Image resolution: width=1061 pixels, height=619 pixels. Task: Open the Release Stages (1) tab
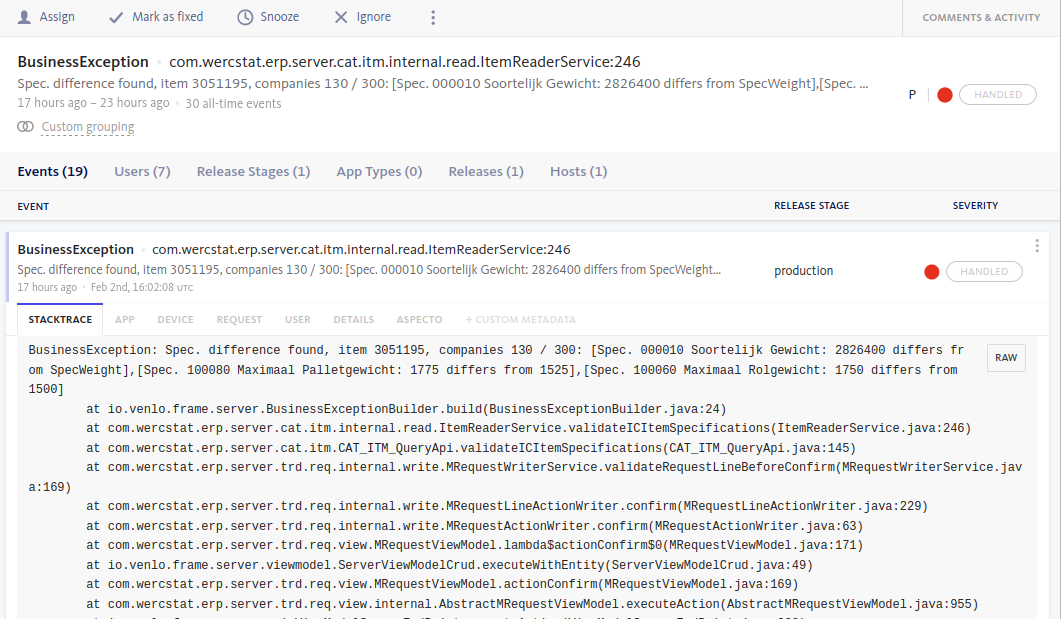(254, 171)
